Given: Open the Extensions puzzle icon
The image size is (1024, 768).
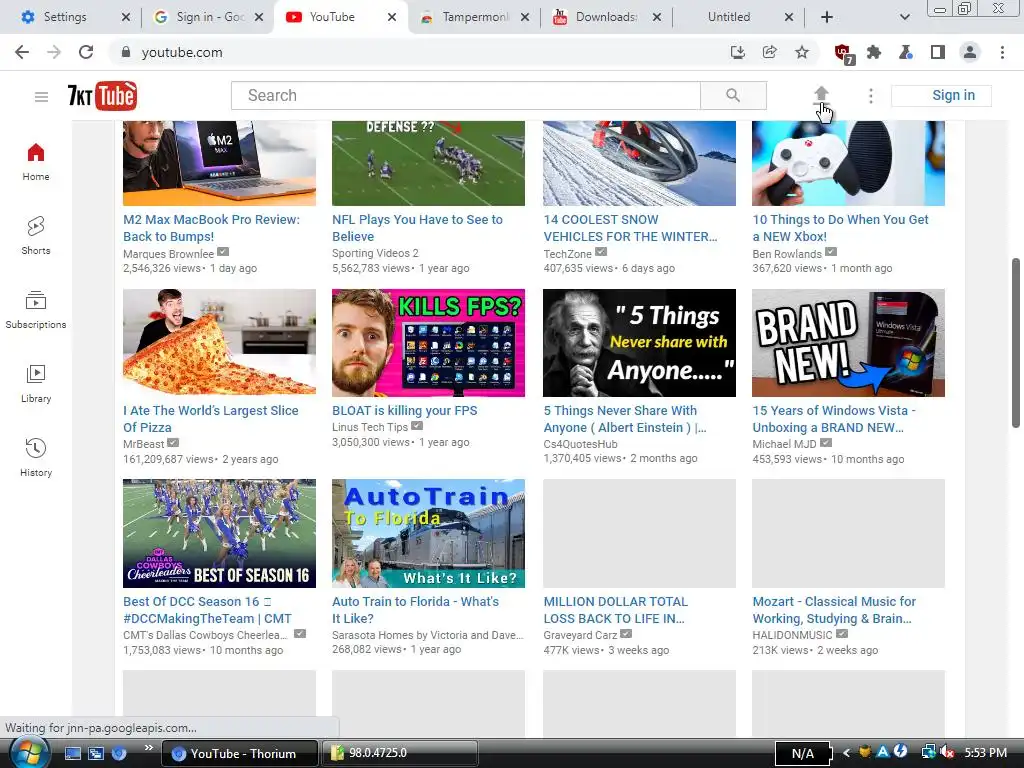Looking at the screenshot, I should tap(874, 52).
